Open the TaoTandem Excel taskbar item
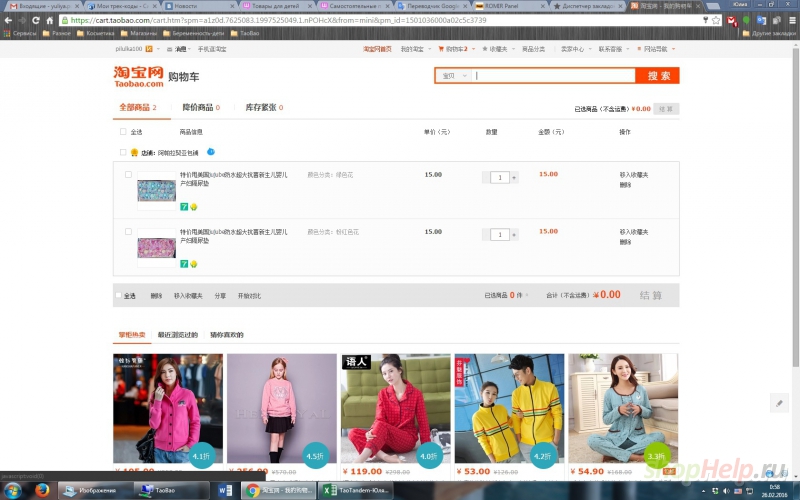 357,490
